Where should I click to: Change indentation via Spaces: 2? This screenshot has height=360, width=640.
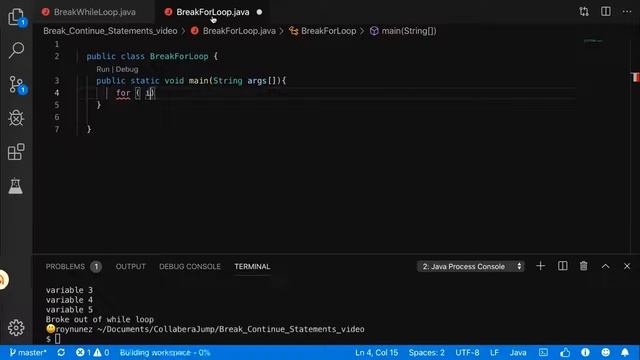[427, 352]
